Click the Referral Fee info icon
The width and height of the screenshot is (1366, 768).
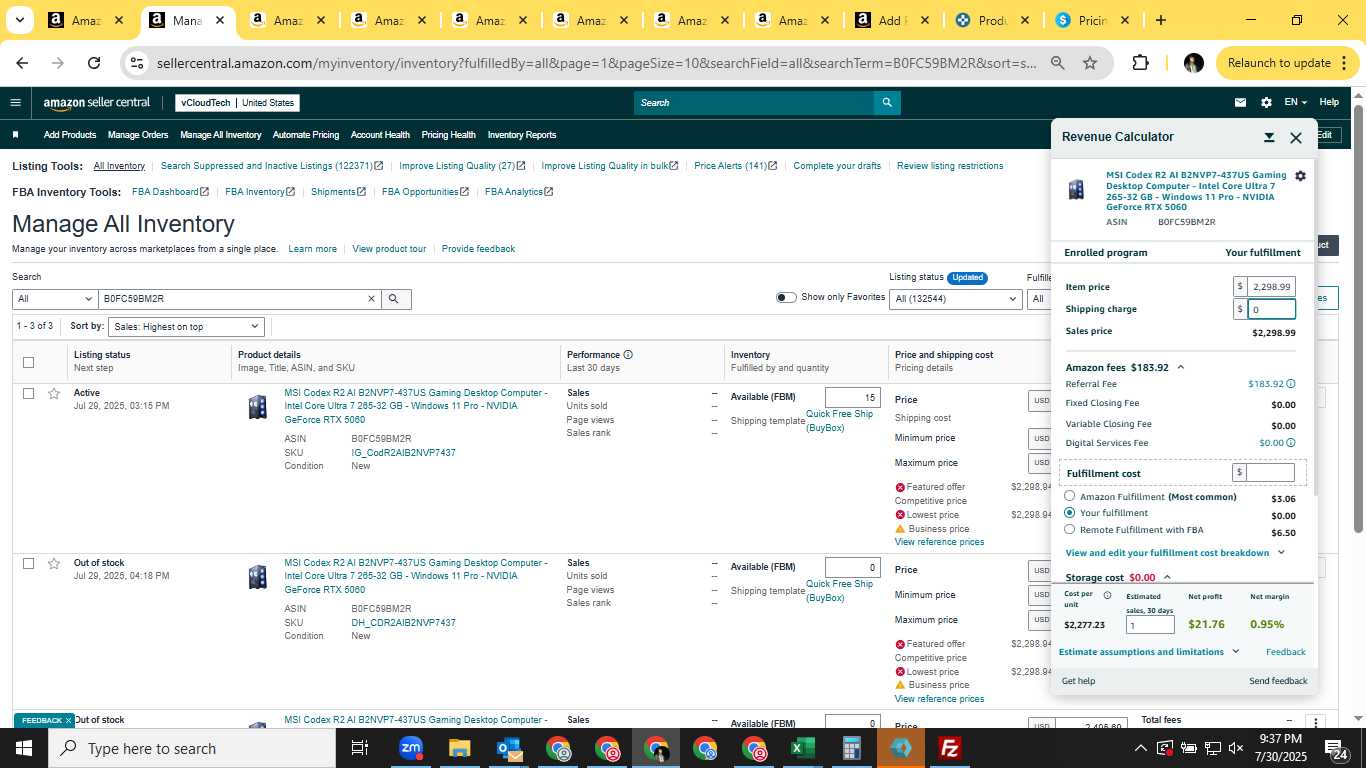tap(1291, 384)
